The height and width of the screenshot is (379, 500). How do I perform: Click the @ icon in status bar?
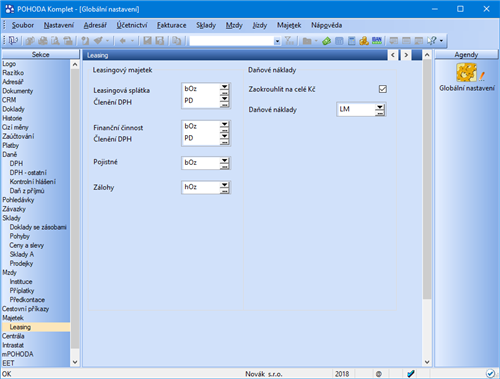pyautogui.click(x=378, y=374)
